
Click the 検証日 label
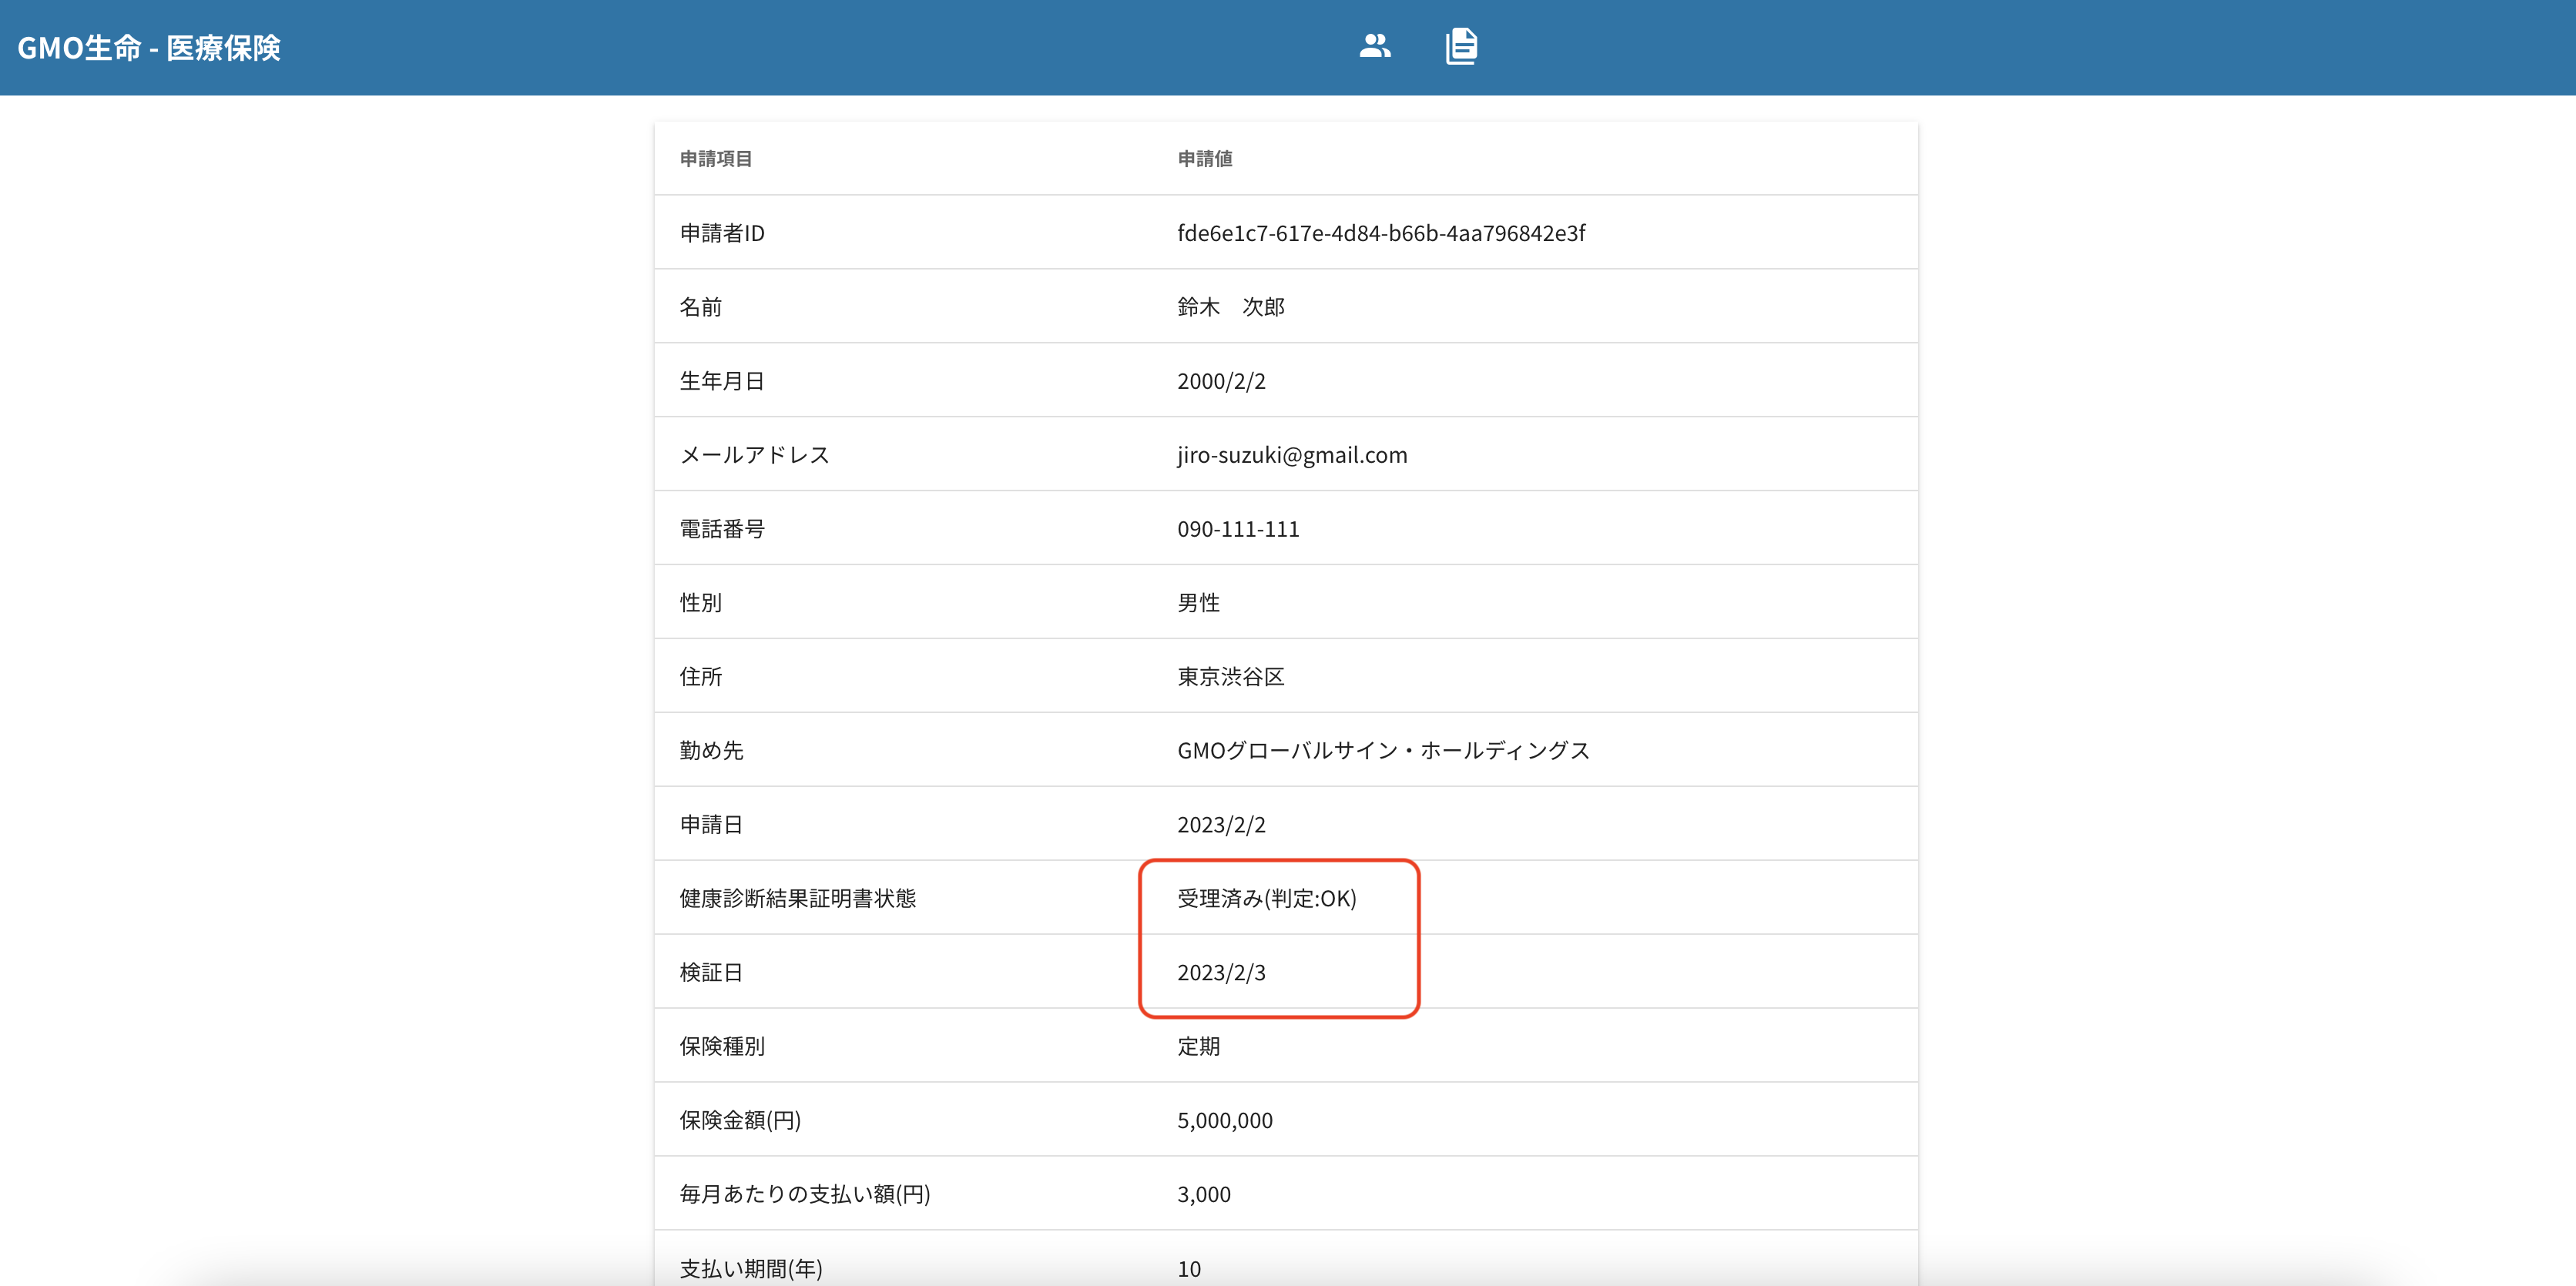(x=712, y=972)
